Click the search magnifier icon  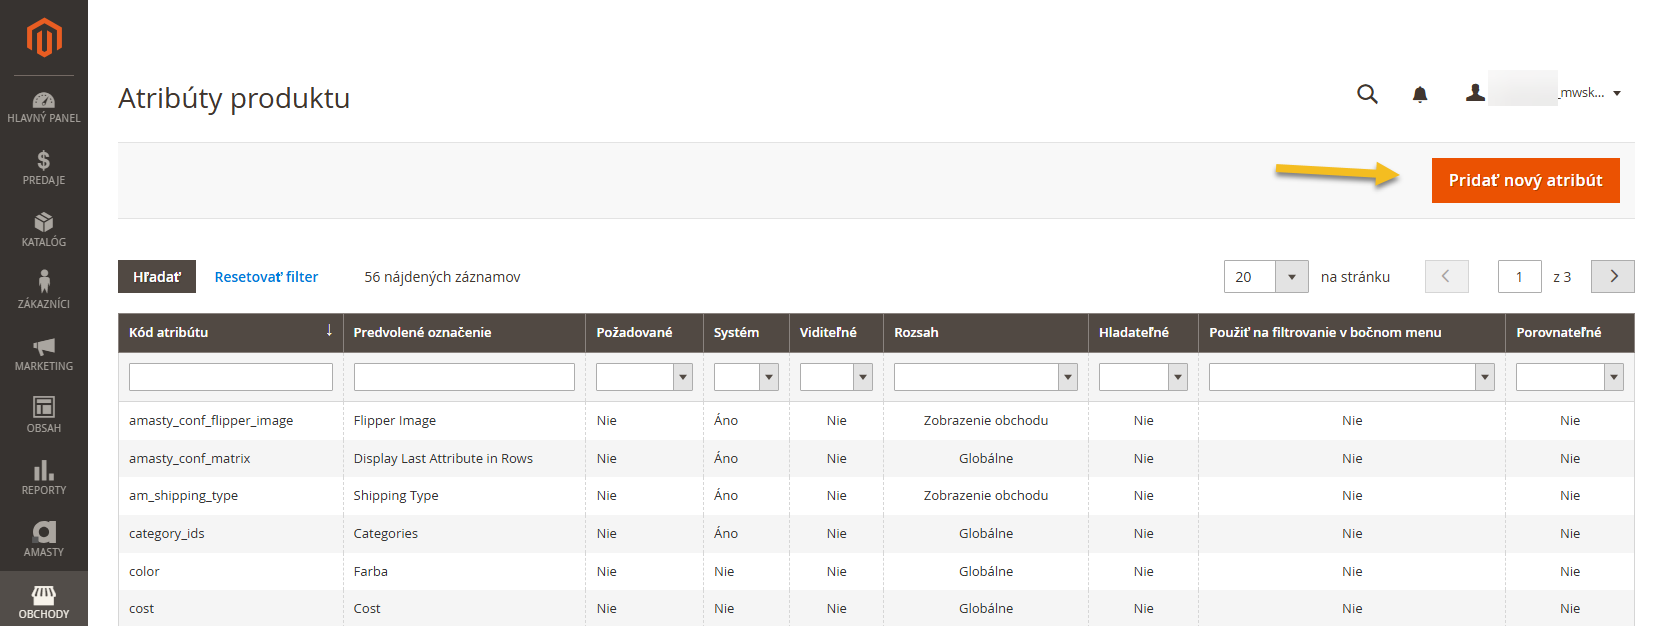coord(1367,94)
